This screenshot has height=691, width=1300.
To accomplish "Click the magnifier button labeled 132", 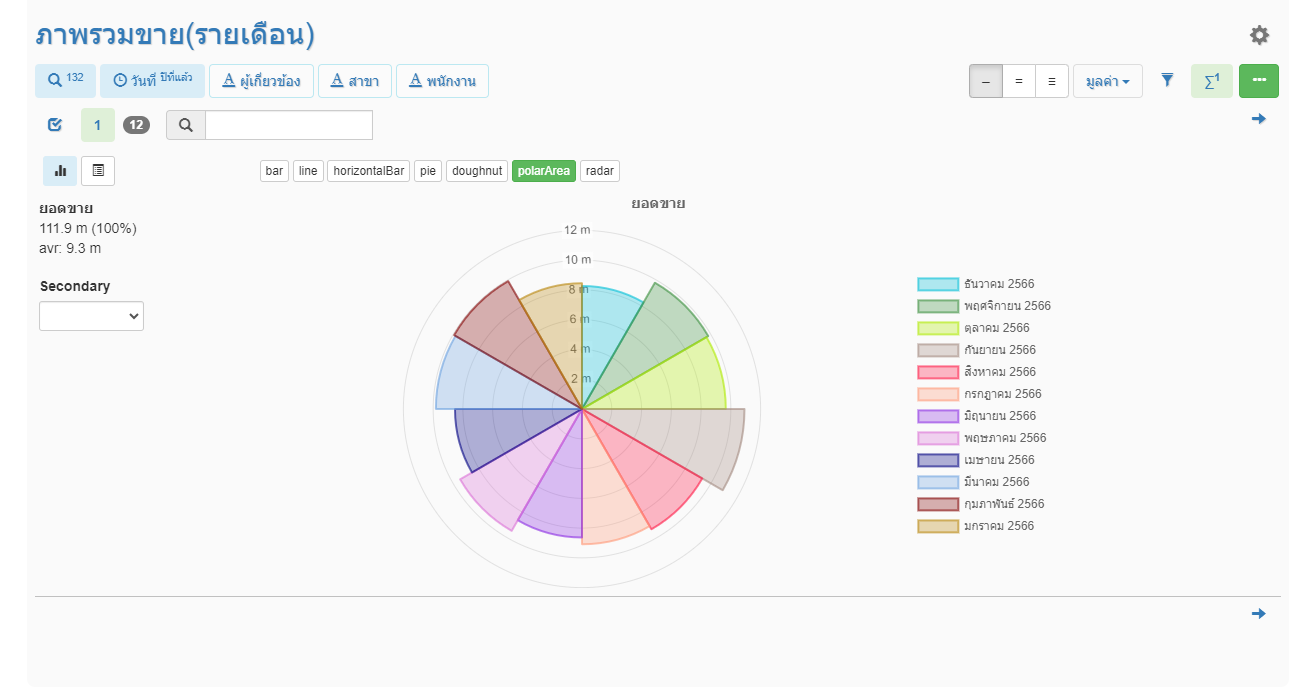I will [x=65, y=81].
